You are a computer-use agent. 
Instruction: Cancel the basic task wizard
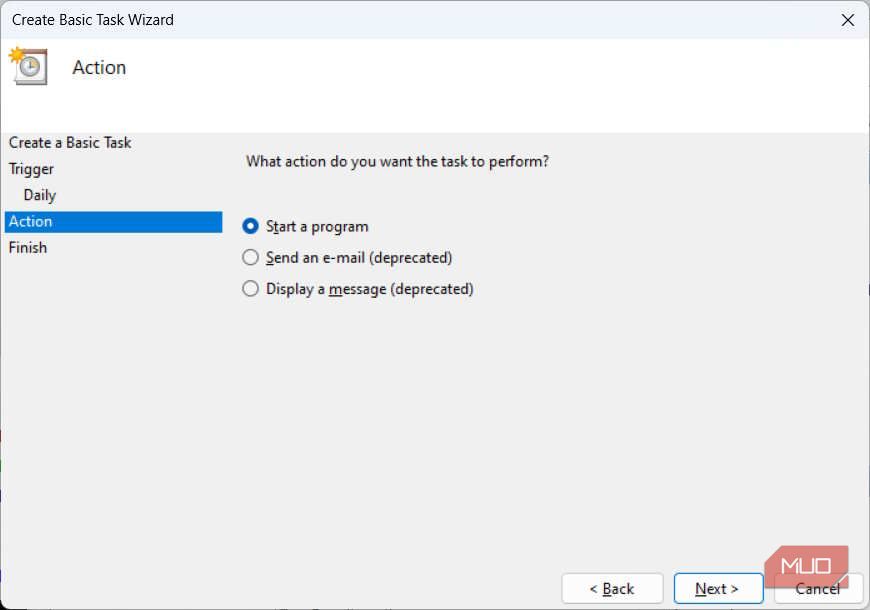[818, 588]
